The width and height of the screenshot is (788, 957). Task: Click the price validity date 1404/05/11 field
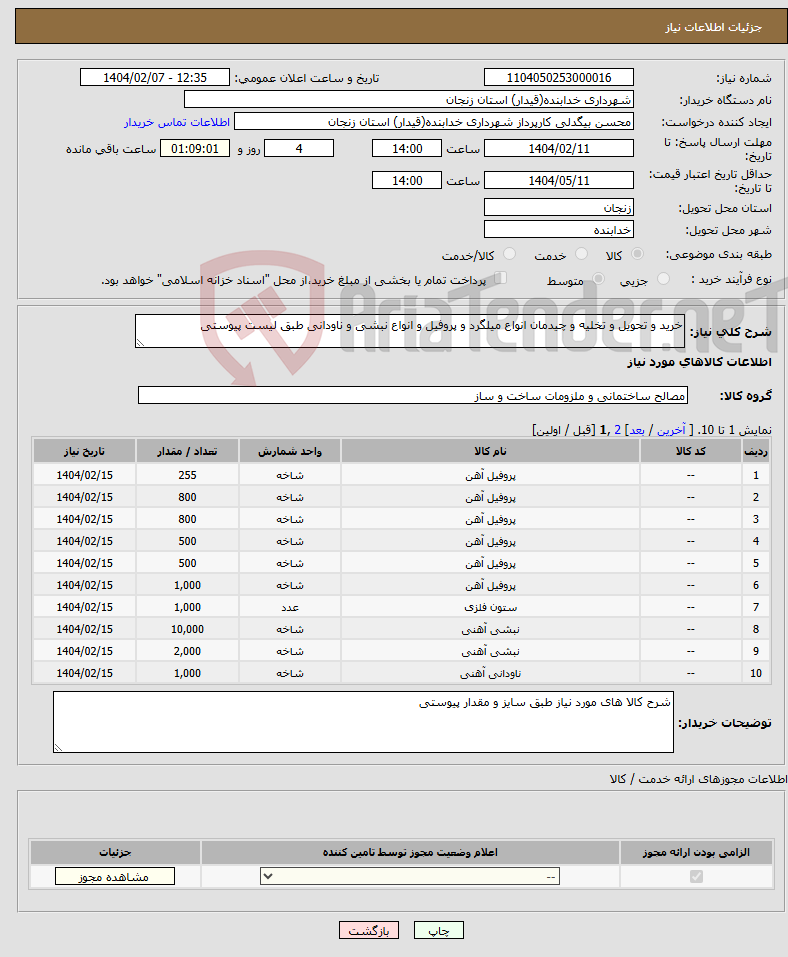(558, 180)
